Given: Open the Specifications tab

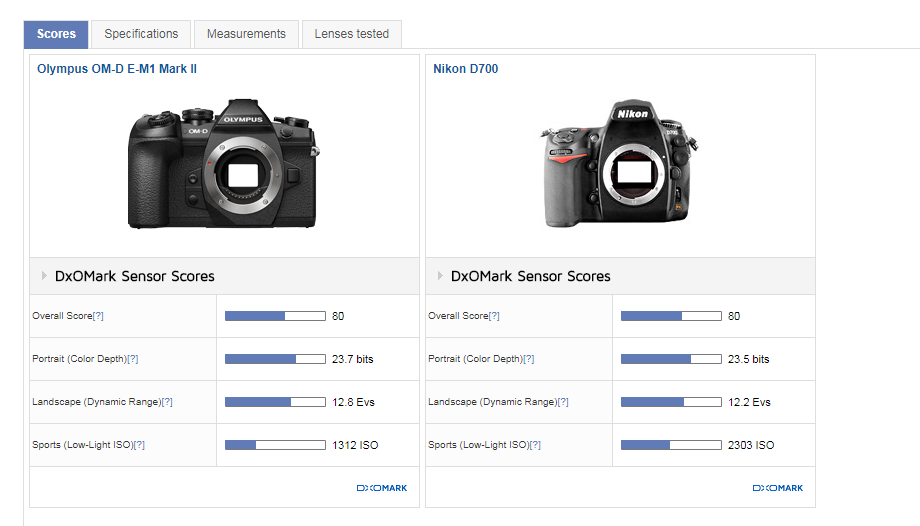Looking at the screenshot, I should [141, 34].
